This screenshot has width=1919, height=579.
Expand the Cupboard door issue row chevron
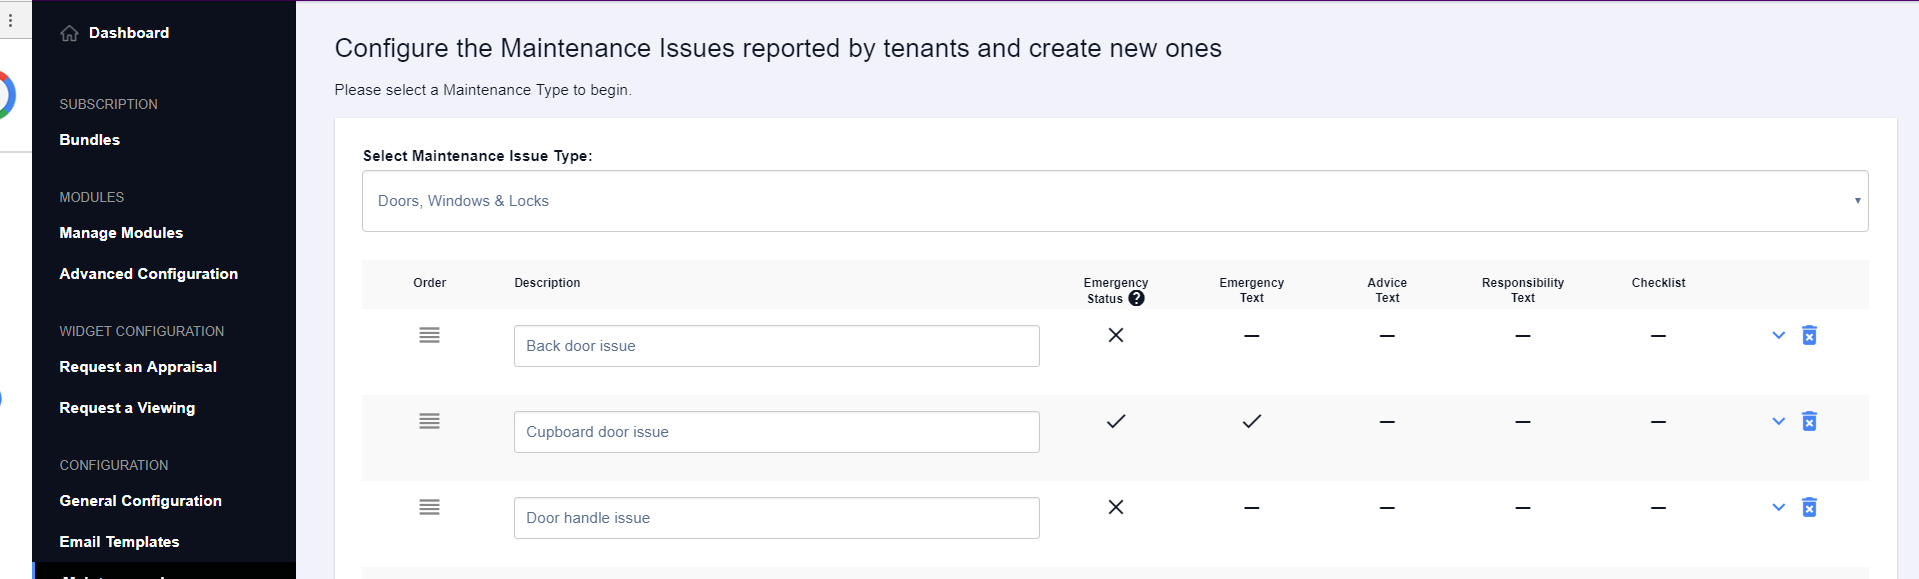coord(1778,421)
